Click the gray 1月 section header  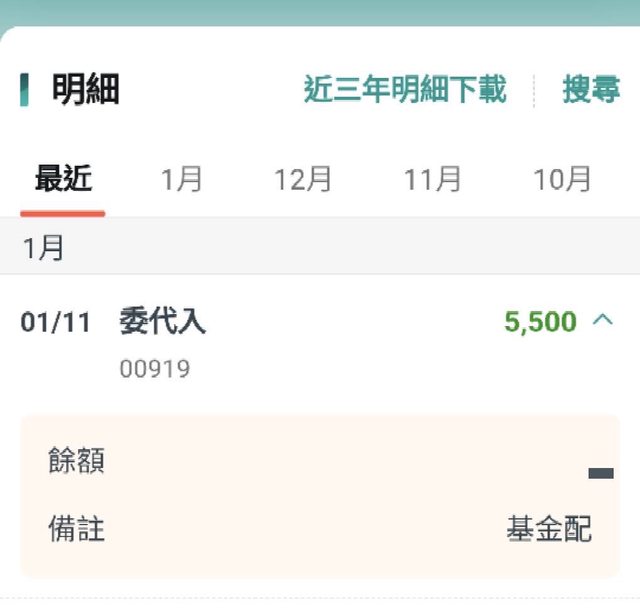point(320,247)
